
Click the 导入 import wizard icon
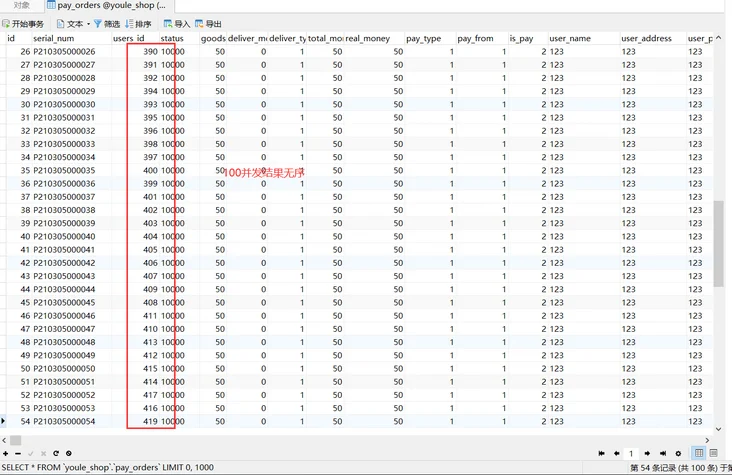point(168,24)
